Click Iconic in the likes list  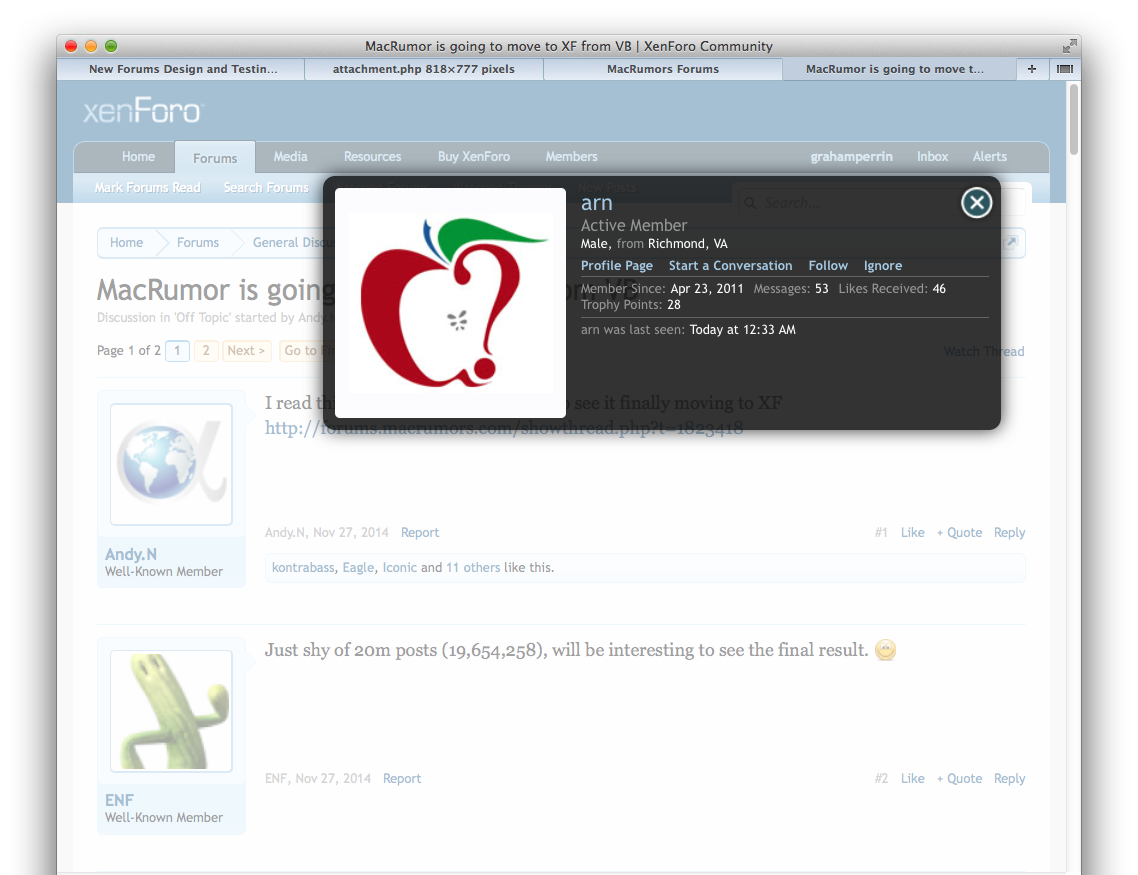pos(400,567)
